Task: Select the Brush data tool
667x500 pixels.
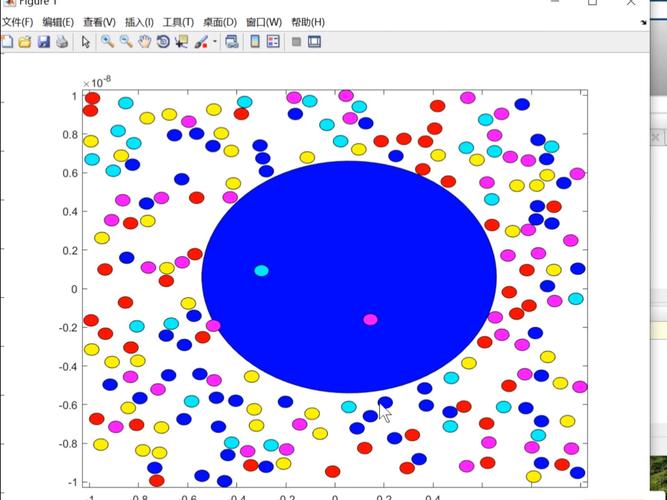Action: tap(201, 42)
